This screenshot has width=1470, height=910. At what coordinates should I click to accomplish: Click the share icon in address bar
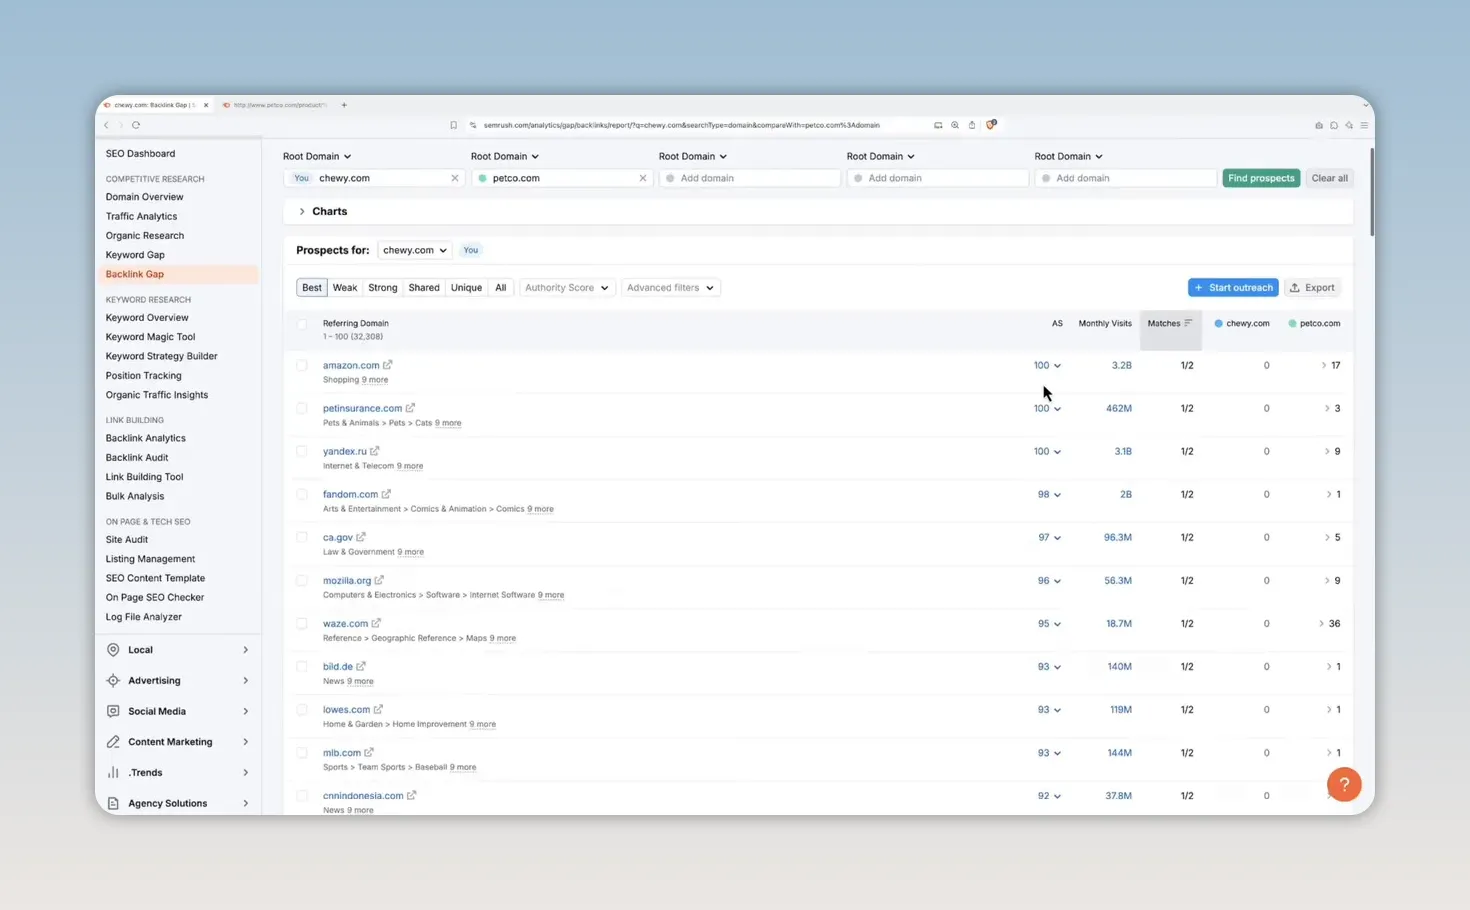pos(971,125)
